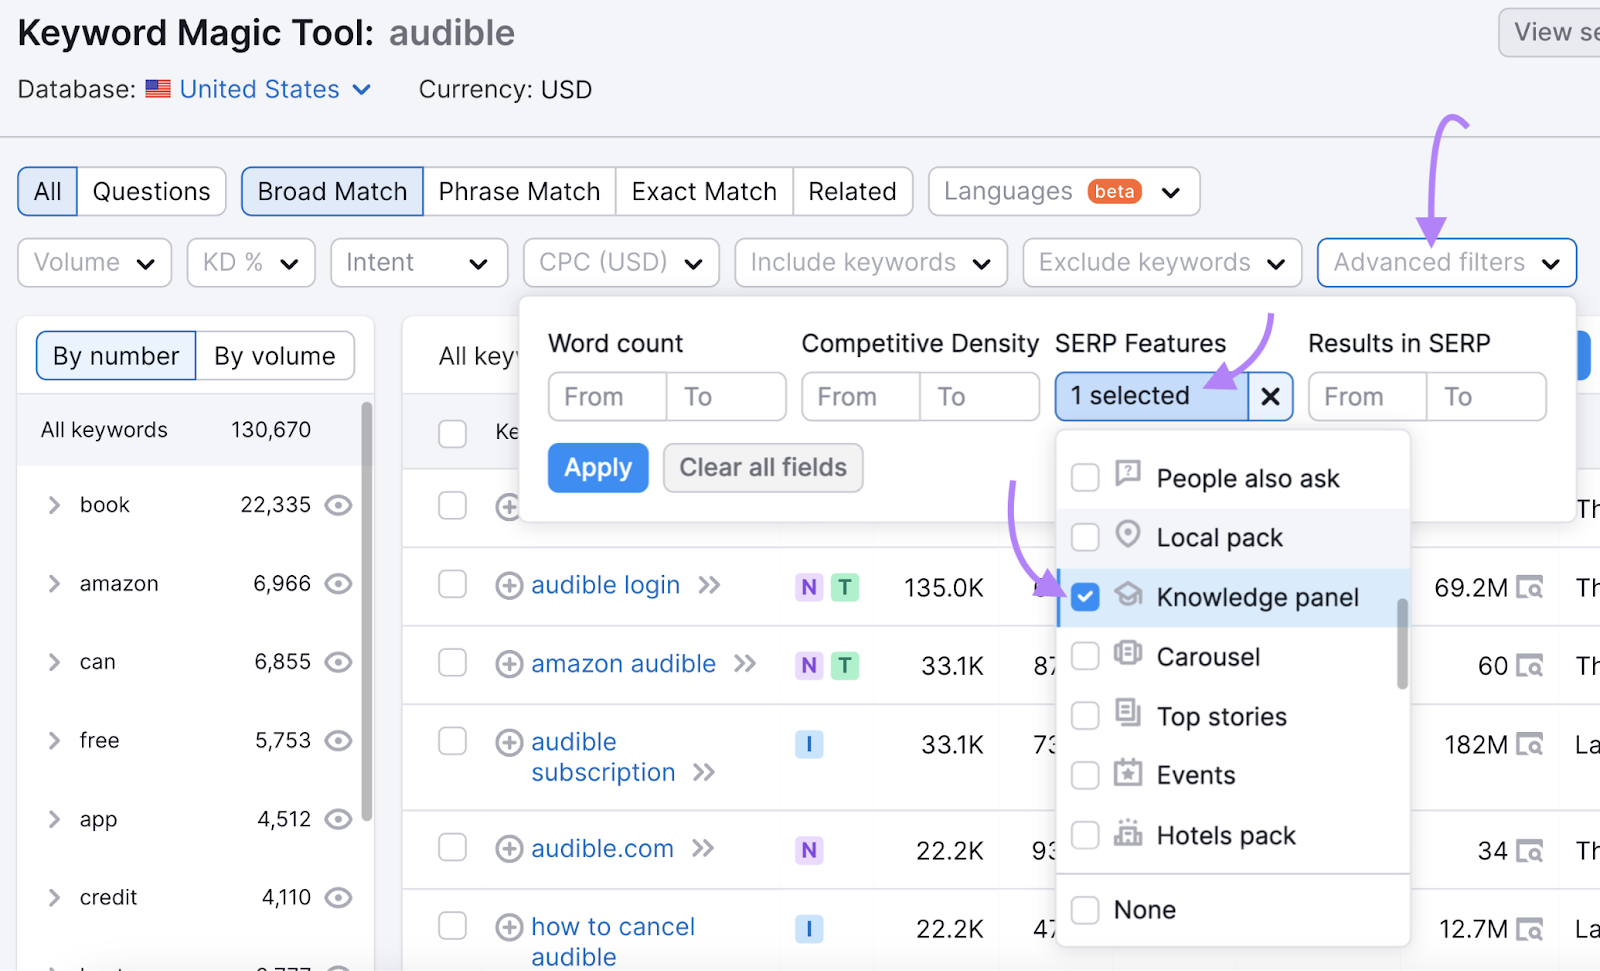The image size is (1600, 971).
Task: Expand the "book" keyword group
Action: click(x=54, y=505)
